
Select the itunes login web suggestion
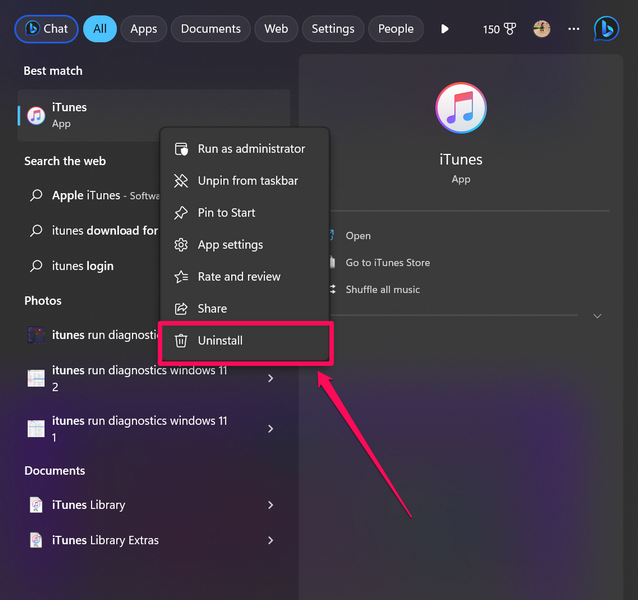[x=82, y=266]
